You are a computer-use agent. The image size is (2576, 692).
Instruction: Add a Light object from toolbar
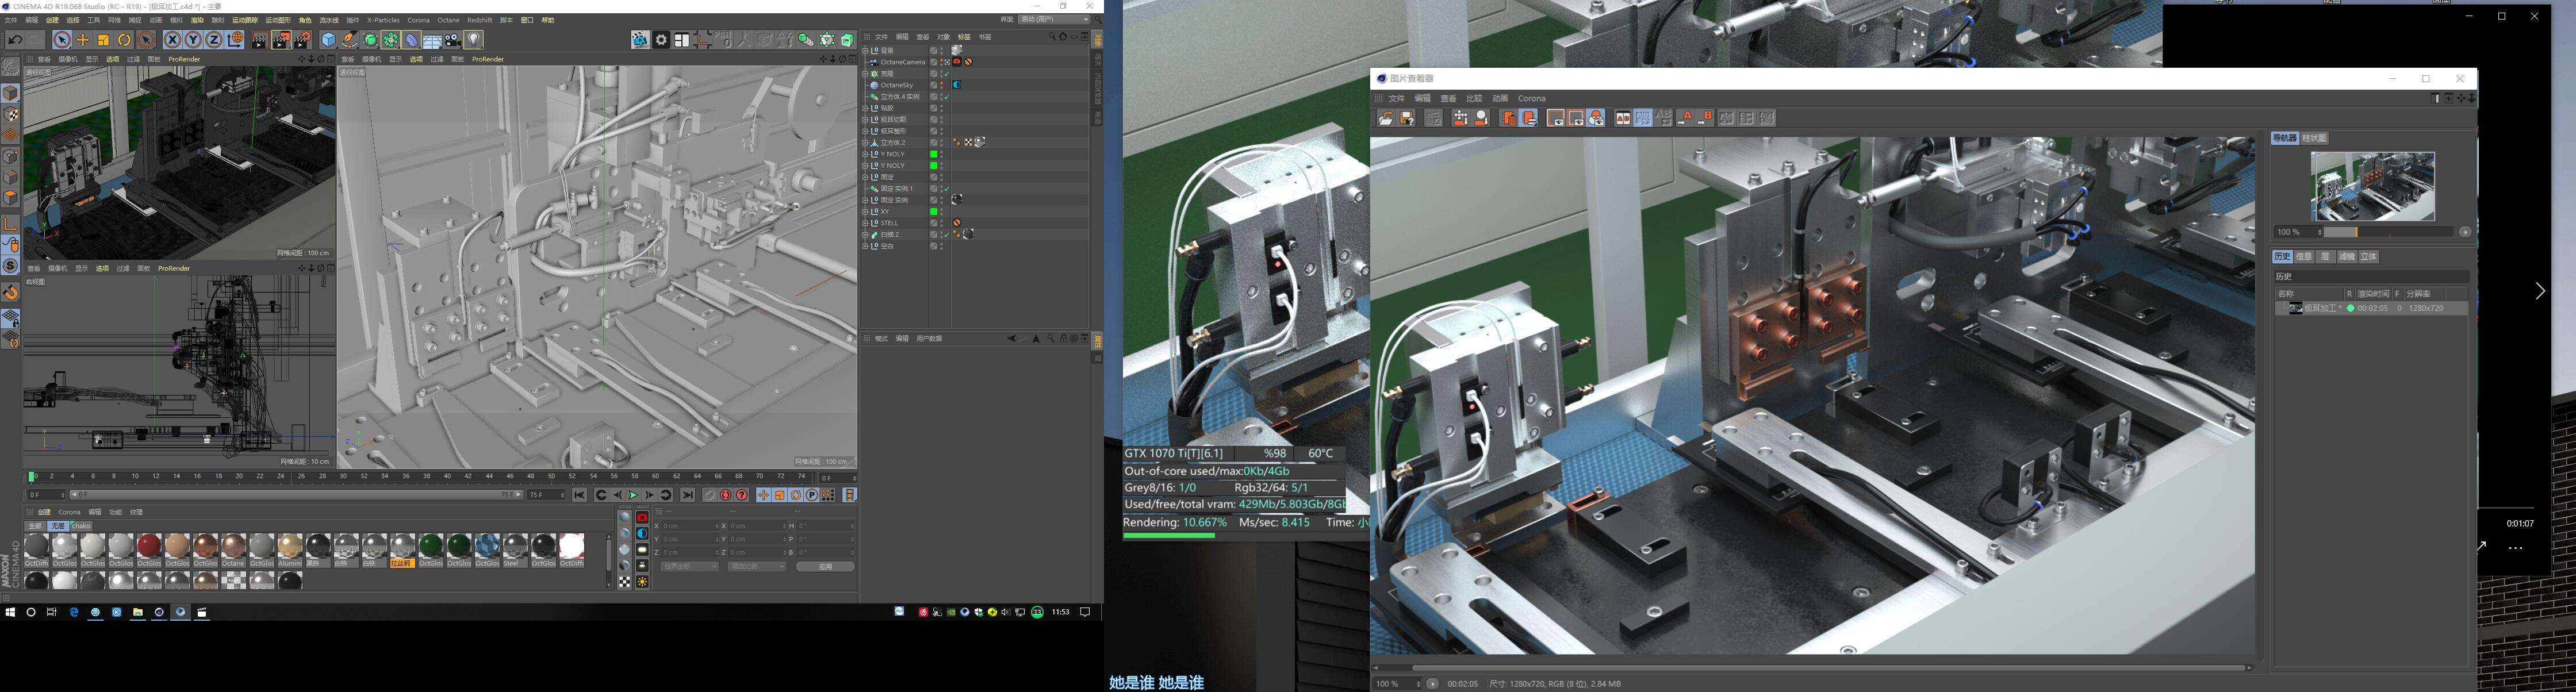pos(474,40)
